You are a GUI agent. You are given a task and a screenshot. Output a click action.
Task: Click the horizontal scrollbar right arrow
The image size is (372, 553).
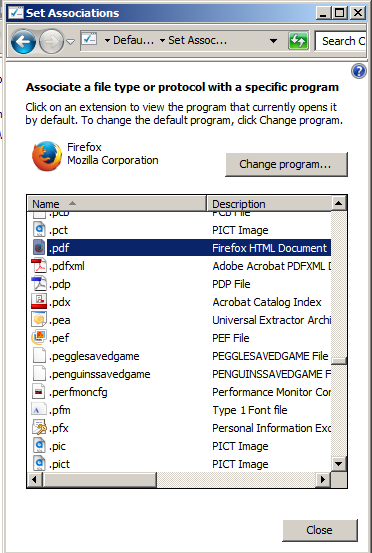point(324,480)
